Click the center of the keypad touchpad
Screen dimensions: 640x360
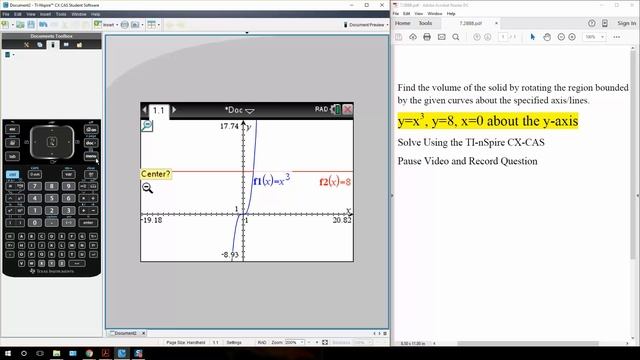tap(52, 142)
